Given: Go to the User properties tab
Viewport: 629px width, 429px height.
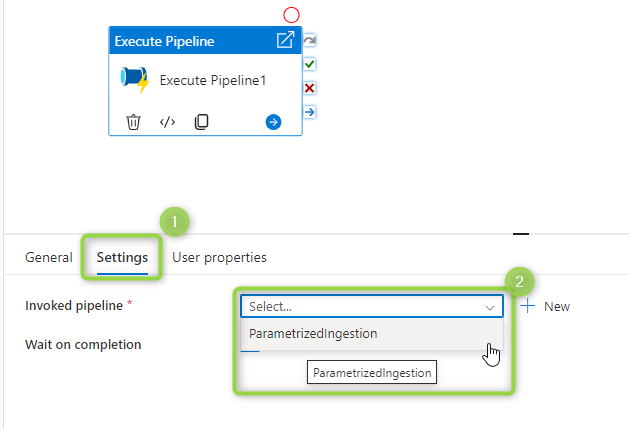Looking at the screenshot, I should [219, 257].
